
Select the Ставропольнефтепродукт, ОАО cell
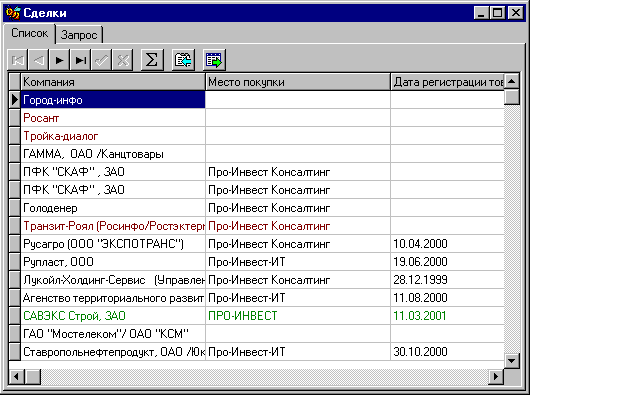click(x=113, y=352)
